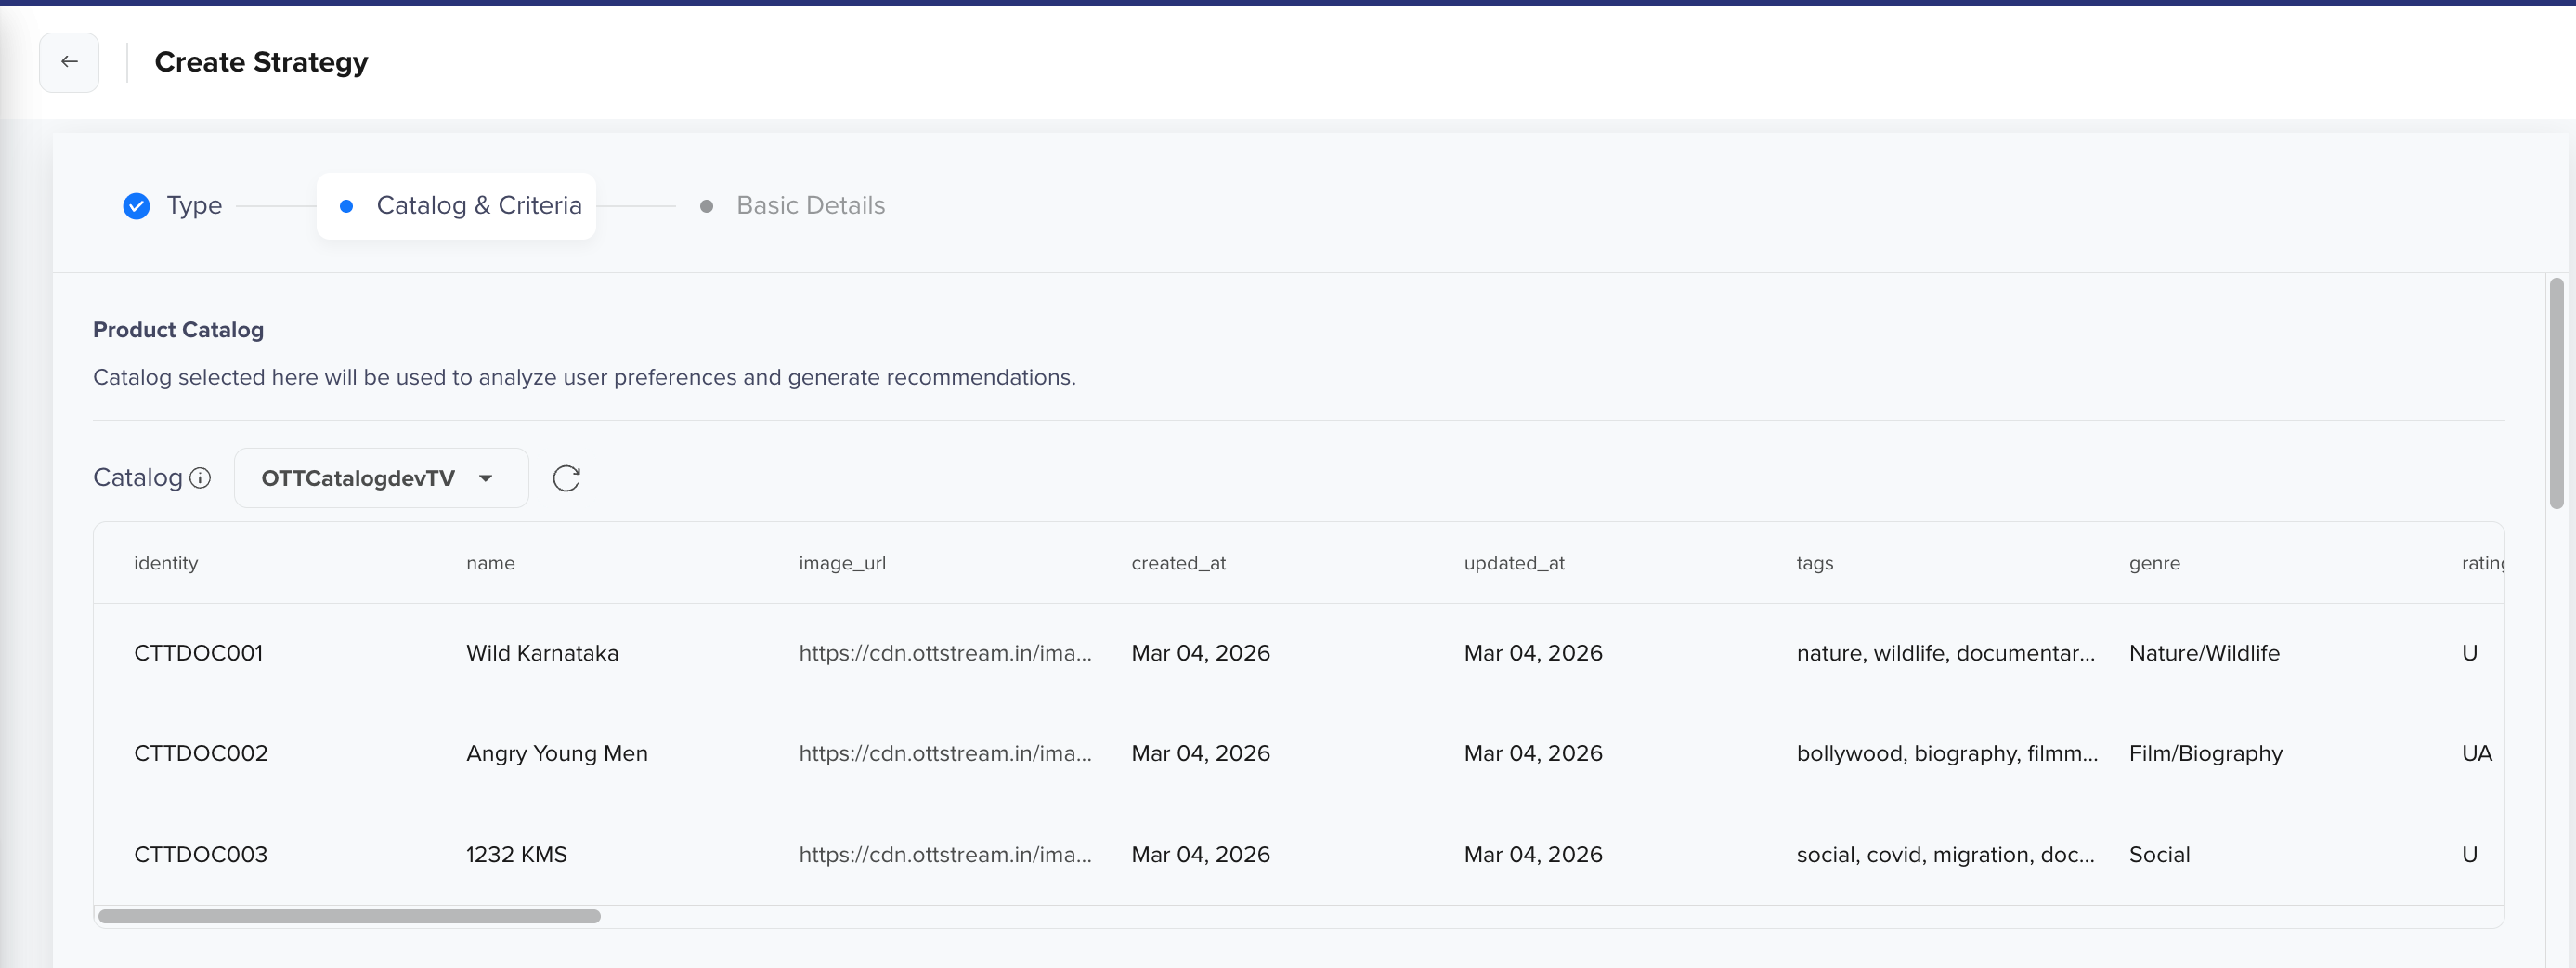Select the Catalog & Criteria step

pos(456,205)
